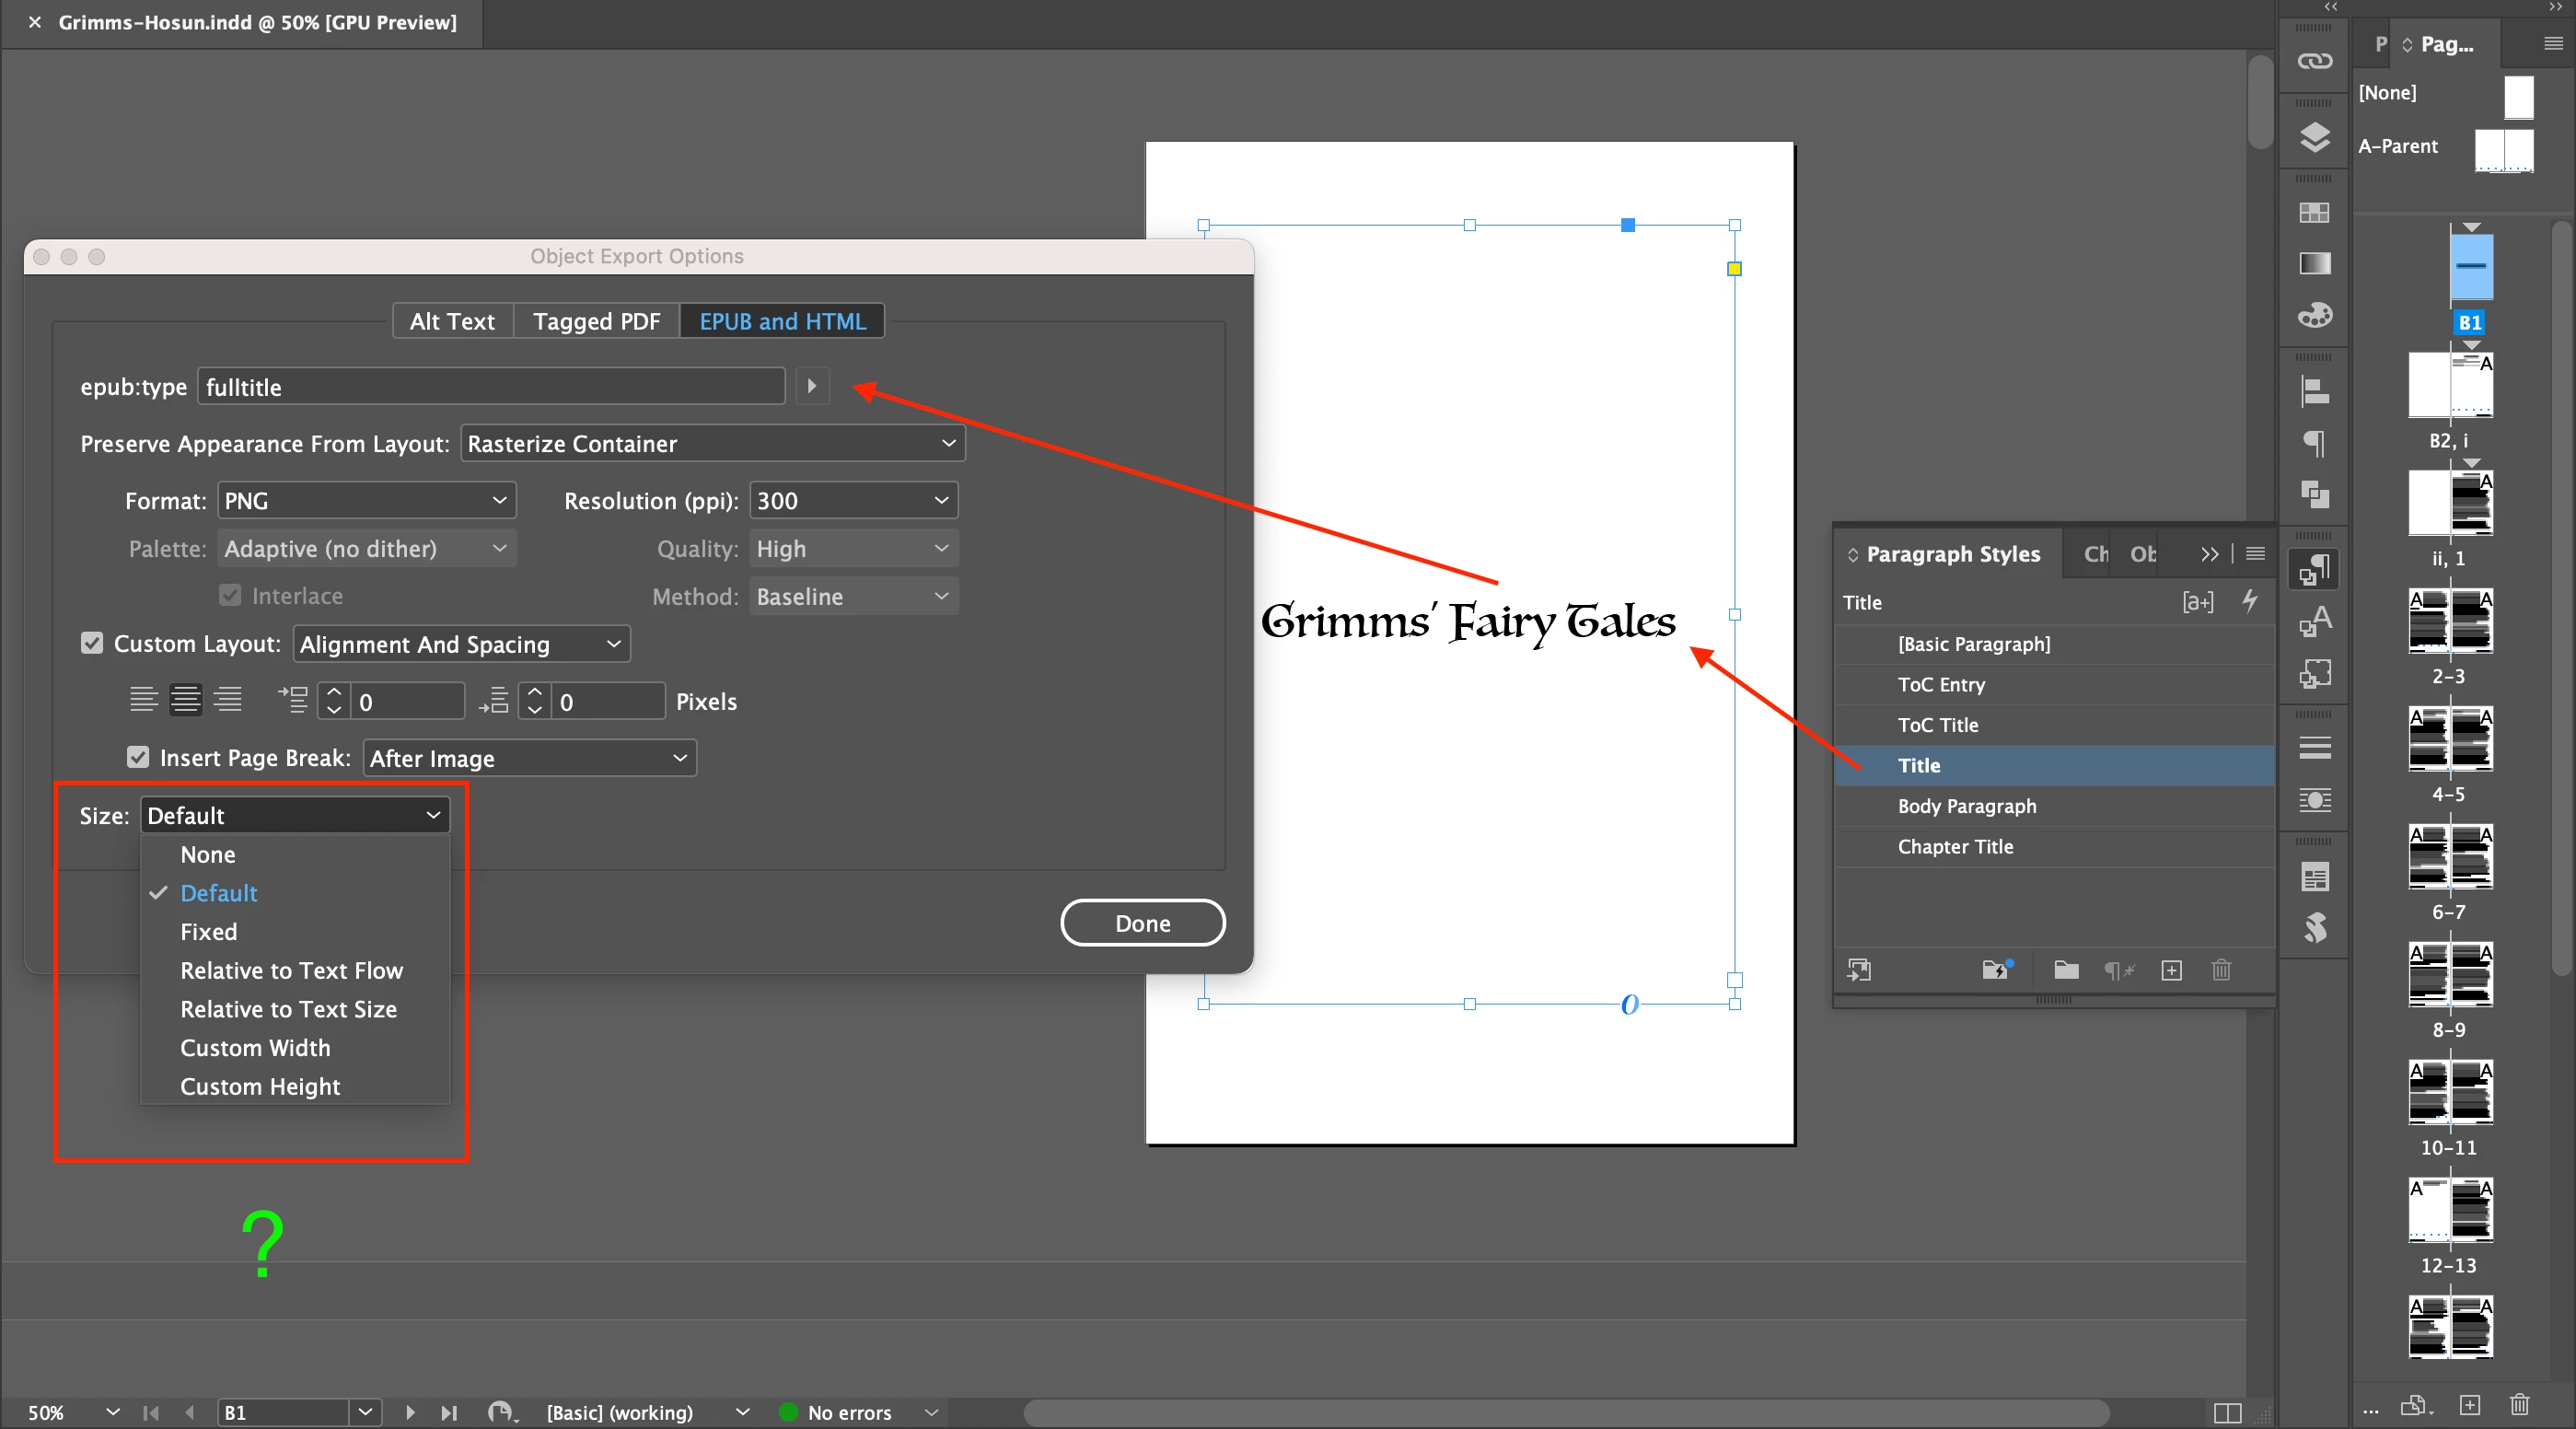Viewport: 2576px width, 1429px height.
Task: Open the Gradient panel icon
Action: (x=2314, y=263)
